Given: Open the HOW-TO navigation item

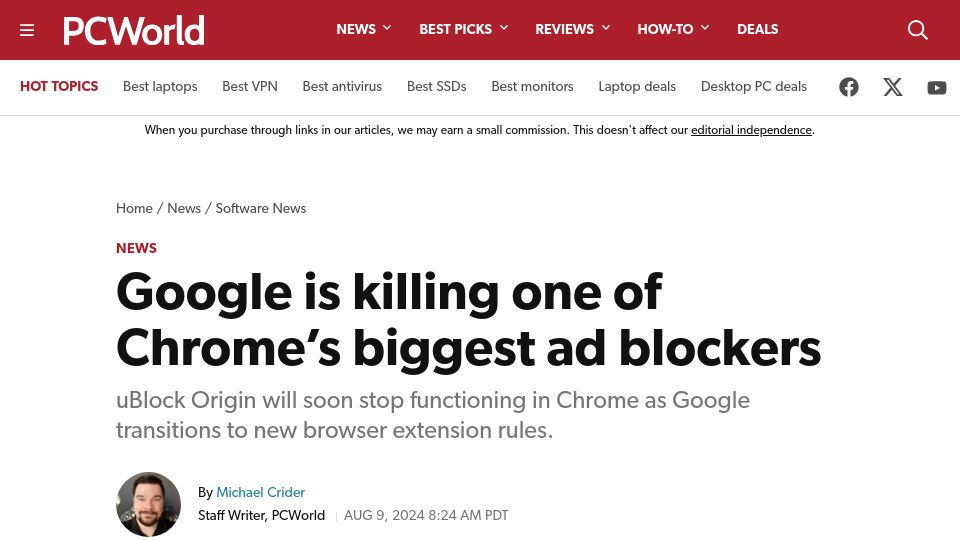Looking at the screenshot, I should 665,29.
